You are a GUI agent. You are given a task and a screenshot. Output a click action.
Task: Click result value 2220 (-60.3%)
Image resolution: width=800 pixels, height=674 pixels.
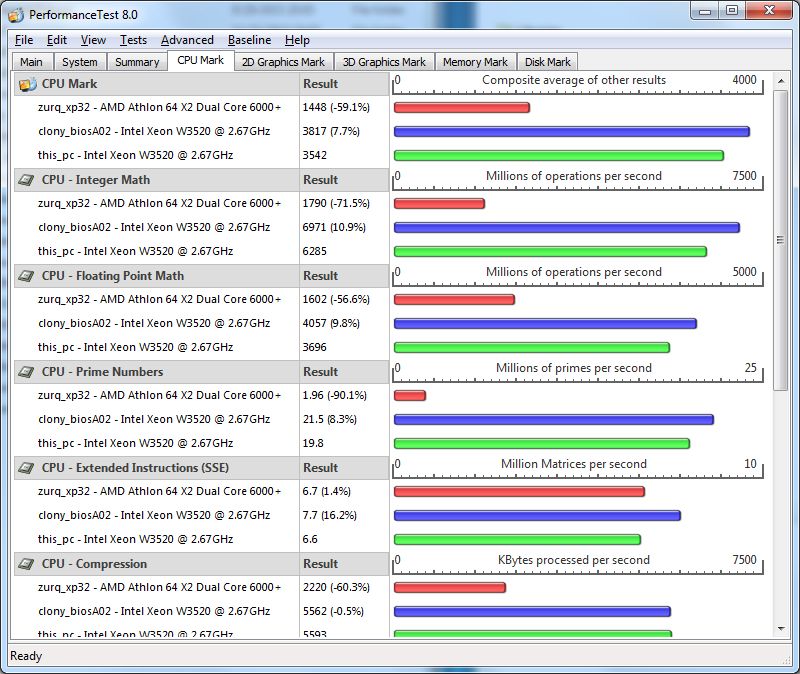pyautogui.click(x=336, y=587)
